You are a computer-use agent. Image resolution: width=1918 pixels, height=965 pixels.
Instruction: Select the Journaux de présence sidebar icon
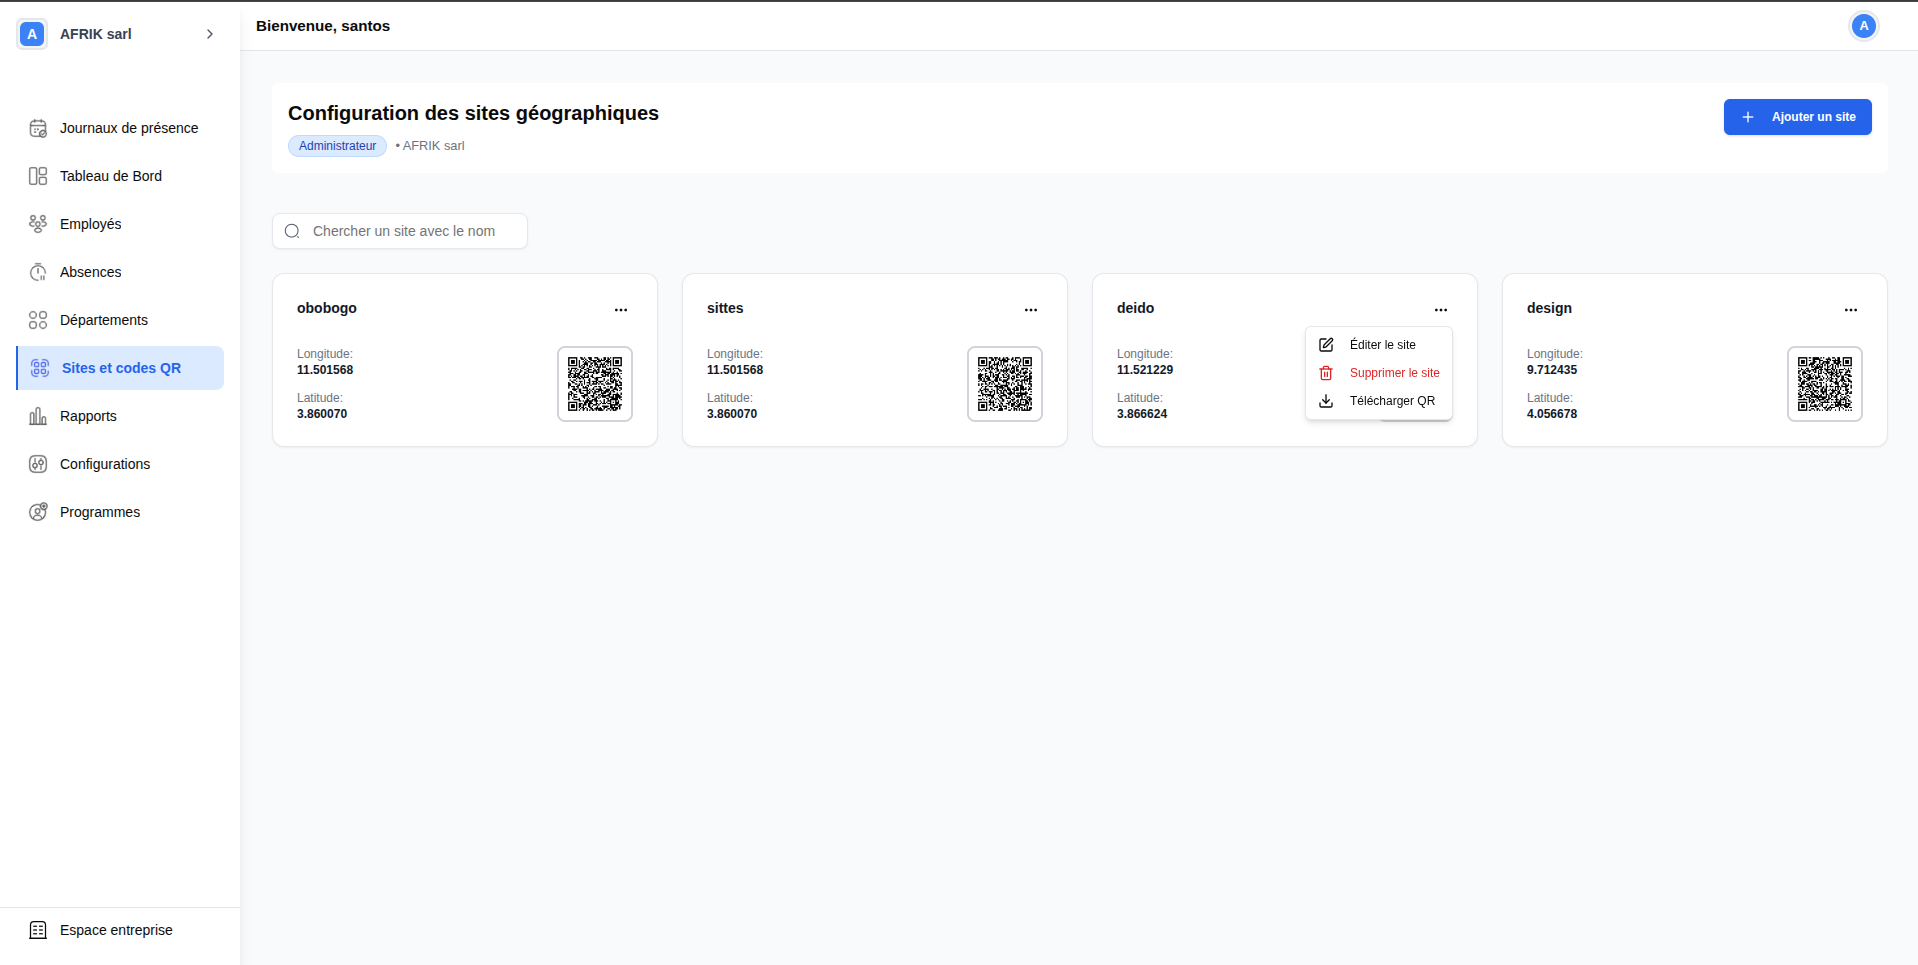pyautogui.click(x=37, y=128)
